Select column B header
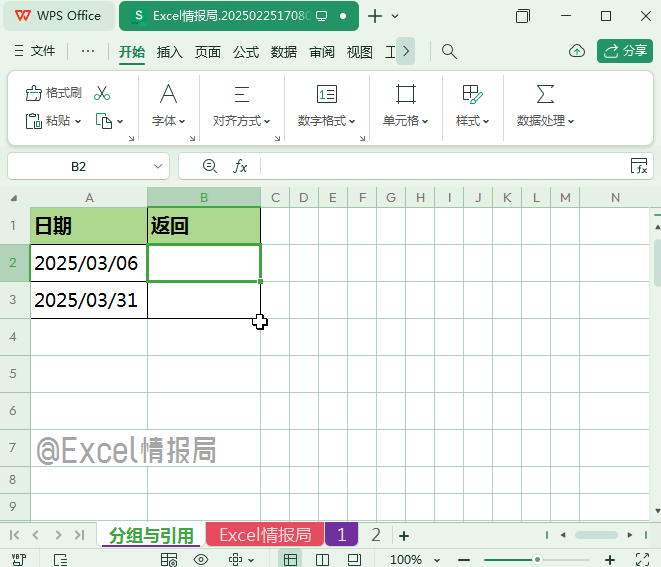Screen dimensions: 661x567 204,198
